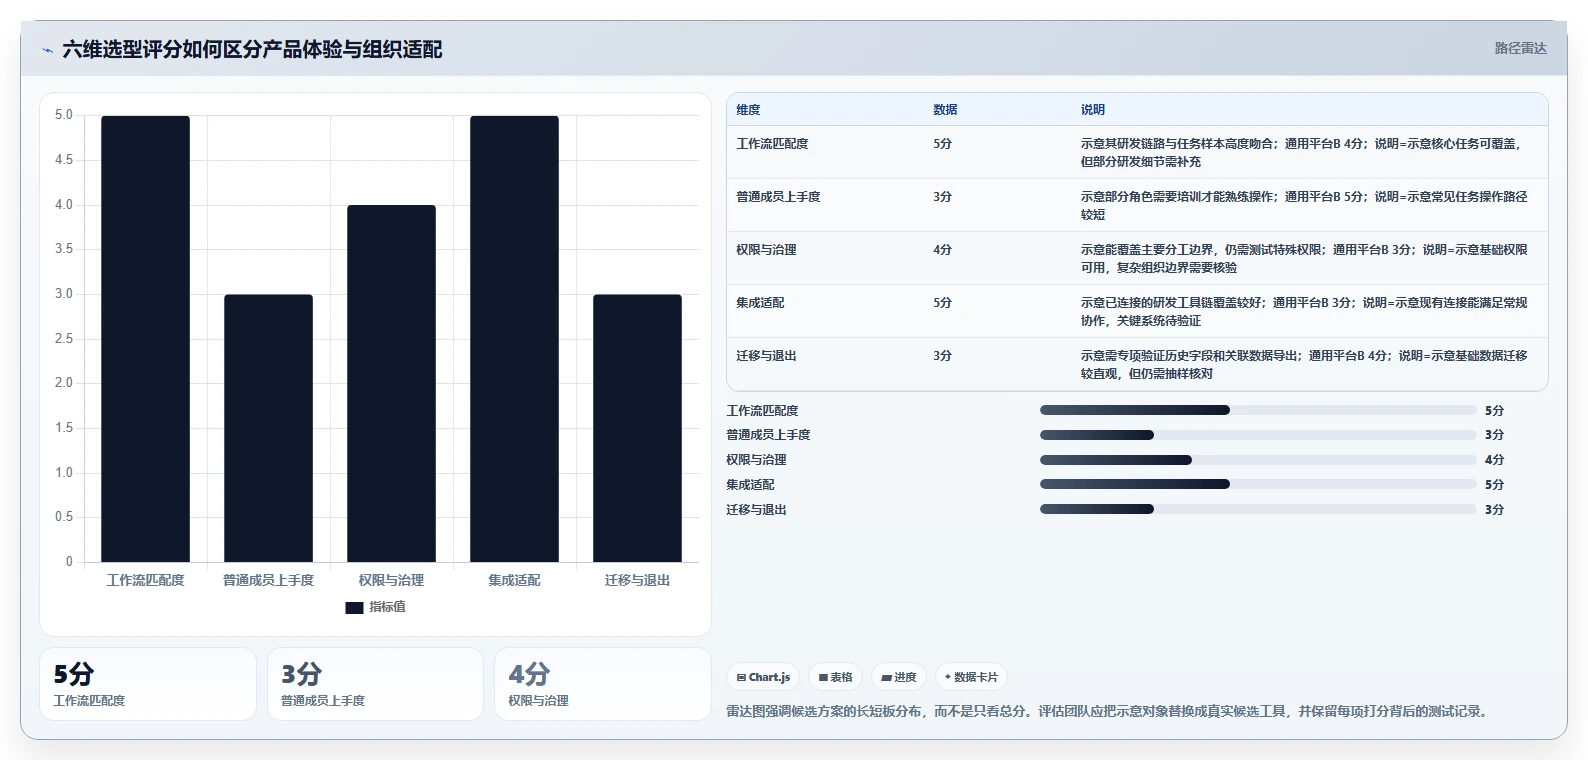Click the icon in the 进度 chip
This screenshot has height=760, width=1588.
click(886, 678)
